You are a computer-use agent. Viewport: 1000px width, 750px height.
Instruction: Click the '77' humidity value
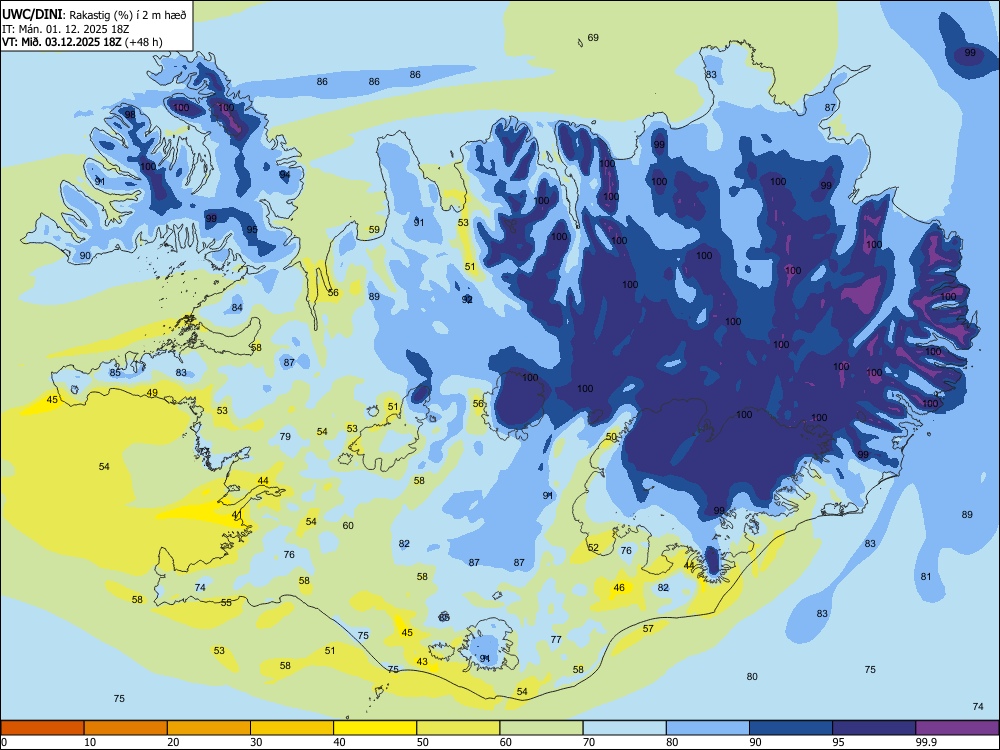tap(556, 640)
